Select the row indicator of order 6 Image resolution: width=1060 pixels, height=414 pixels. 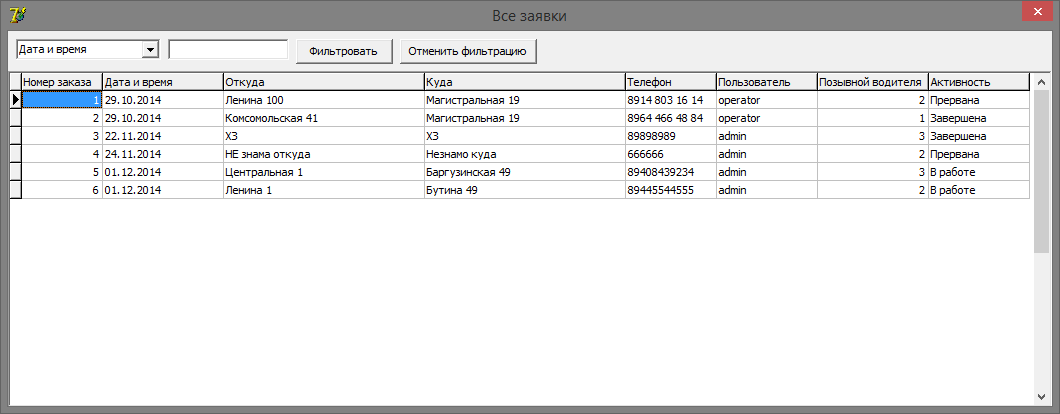[x=15, y=190]
